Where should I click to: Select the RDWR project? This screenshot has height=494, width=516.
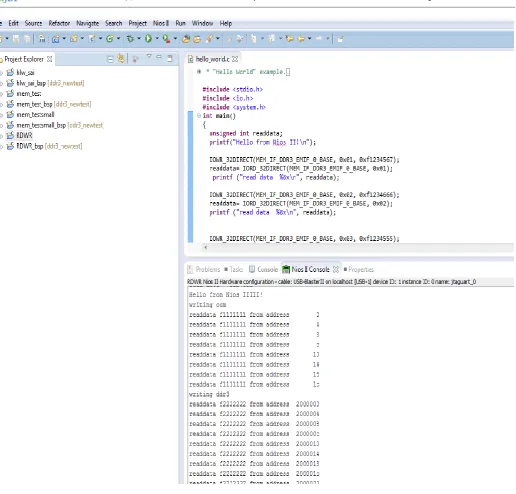point(20,136)
